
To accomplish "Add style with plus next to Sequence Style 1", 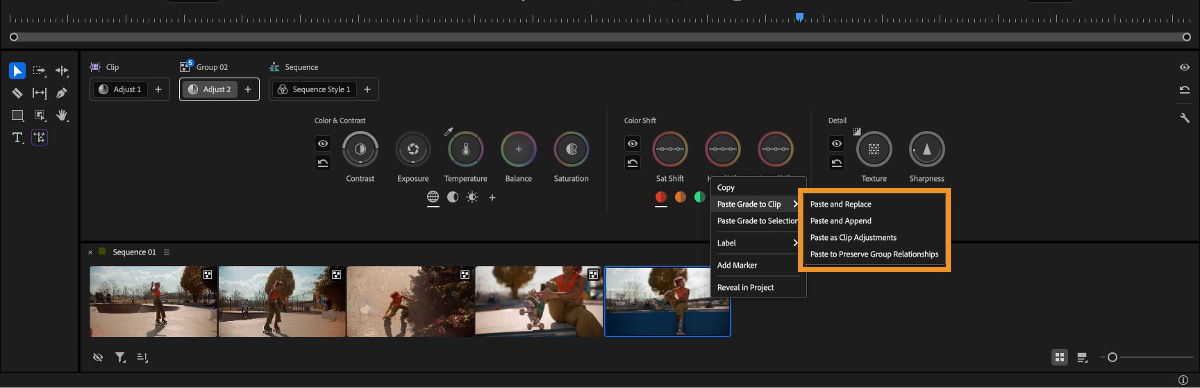I will [367, 89].
